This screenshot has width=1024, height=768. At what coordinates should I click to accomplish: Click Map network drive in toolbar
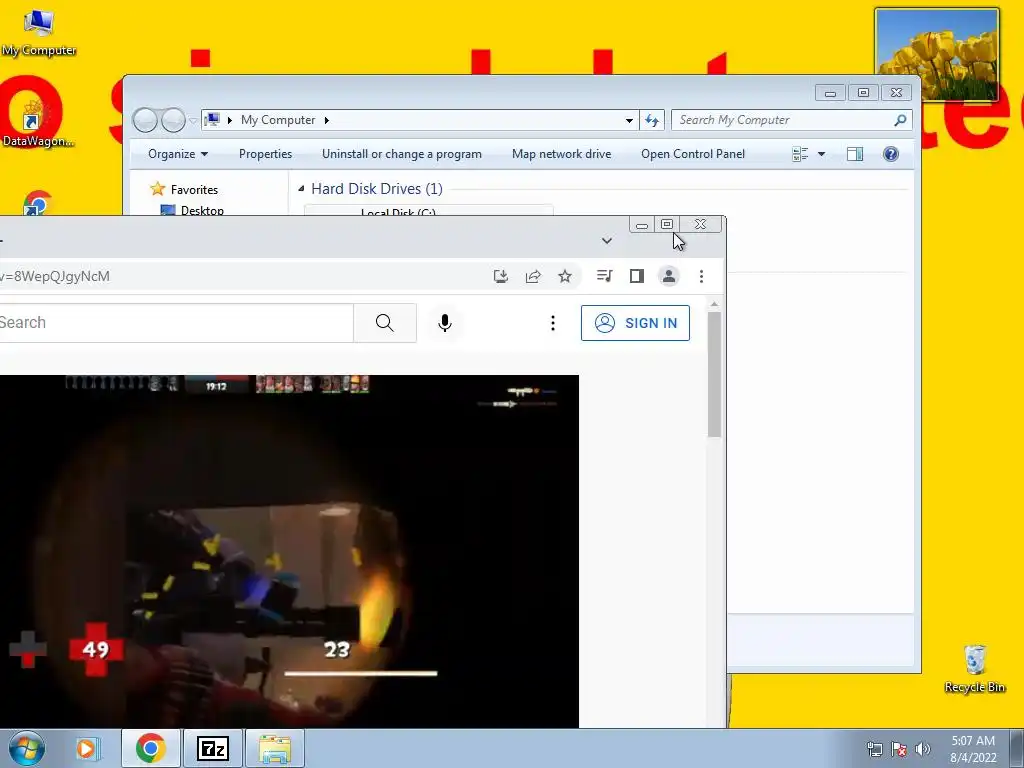pyautogui.click(x=562, y=154)
